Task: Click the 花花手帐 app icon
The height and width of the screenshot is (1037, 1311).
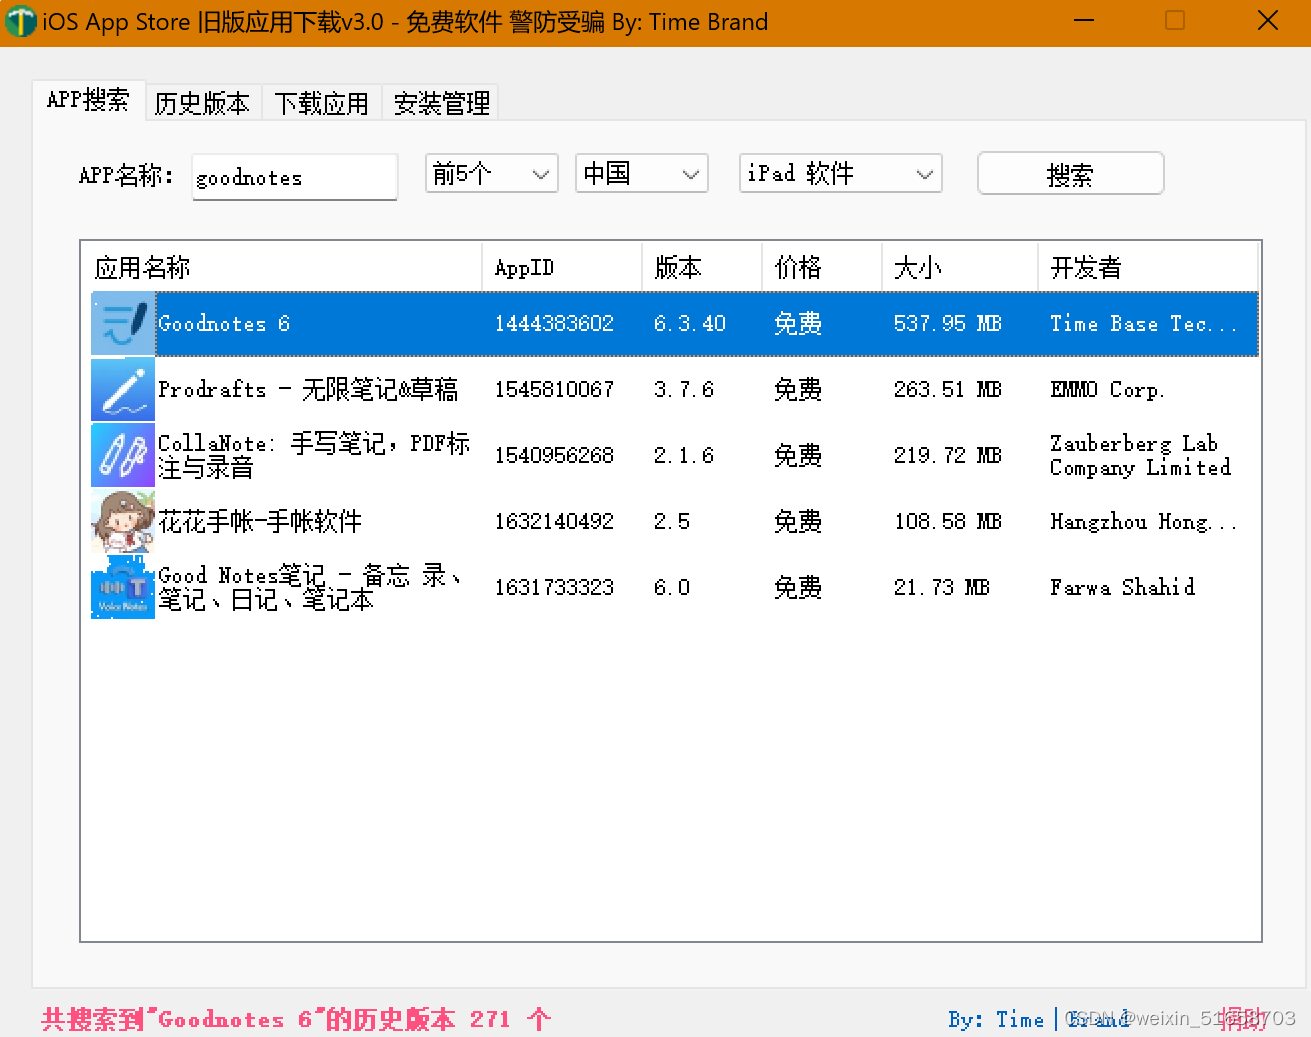Action: click(x=123, y=521)
